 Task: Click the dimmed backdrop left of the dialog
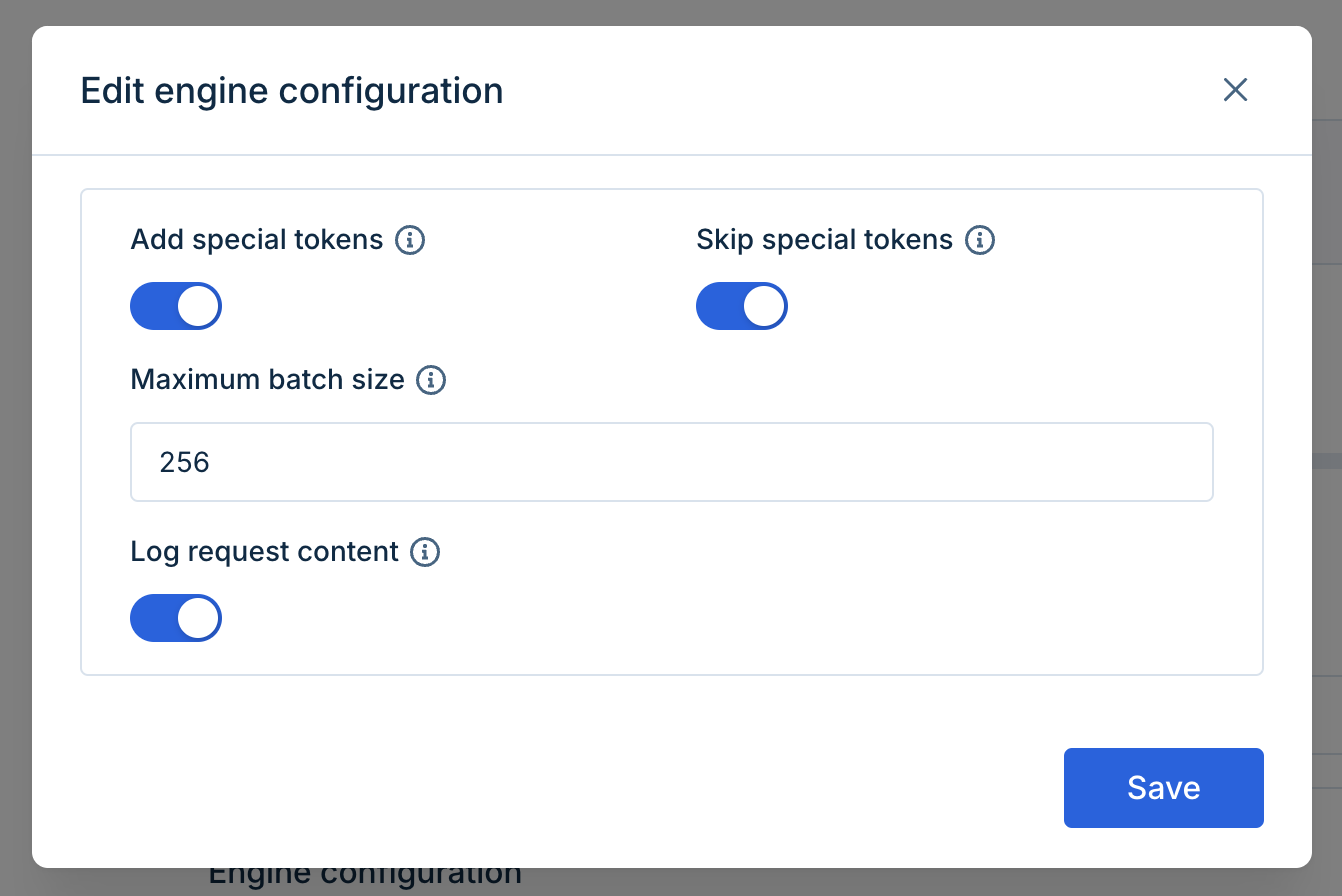click(15, 450)
